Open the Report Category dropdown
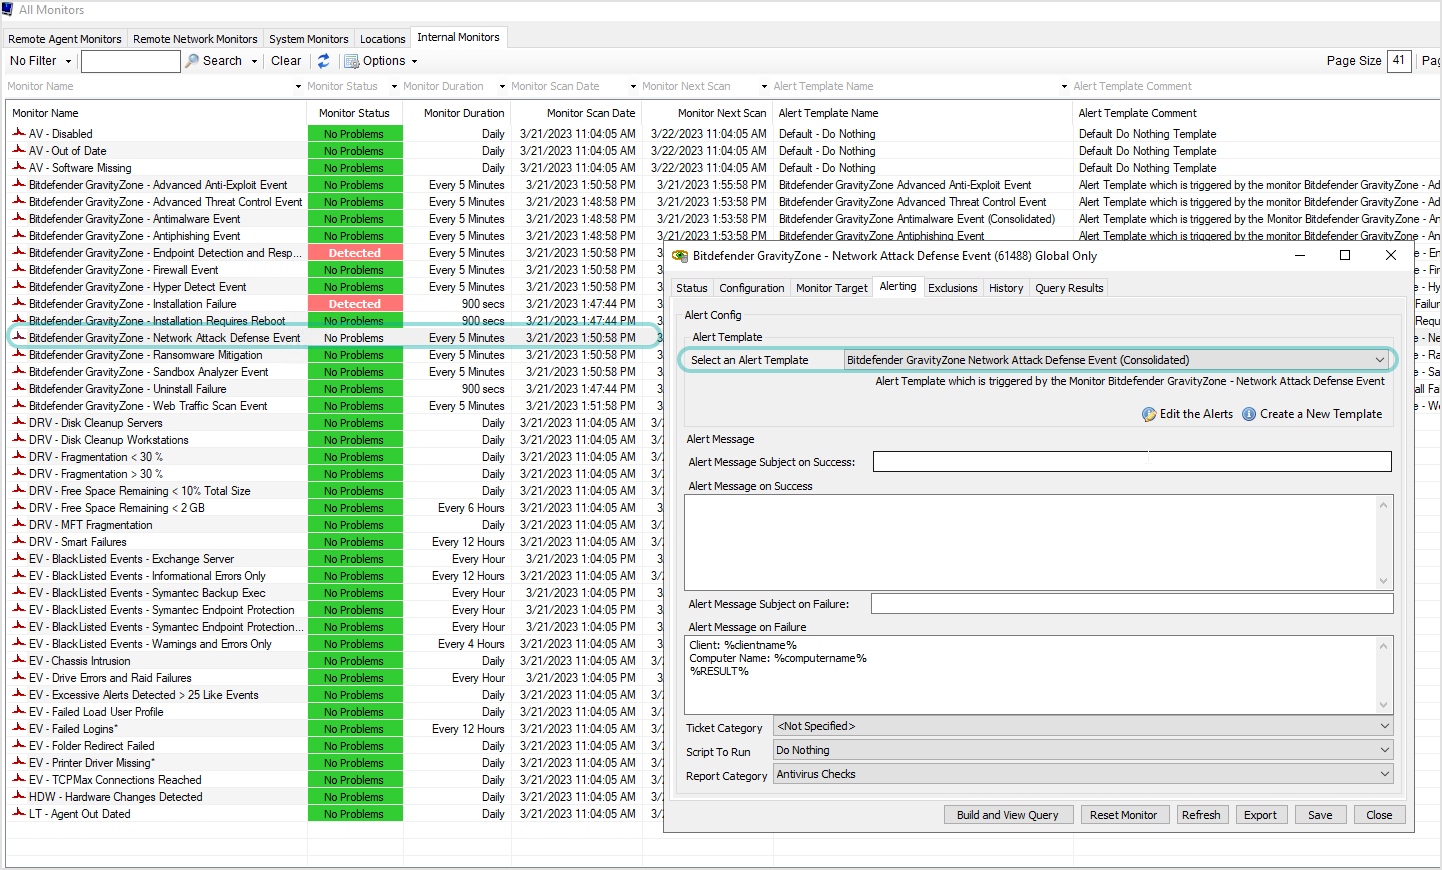 tap(1385, 773)
